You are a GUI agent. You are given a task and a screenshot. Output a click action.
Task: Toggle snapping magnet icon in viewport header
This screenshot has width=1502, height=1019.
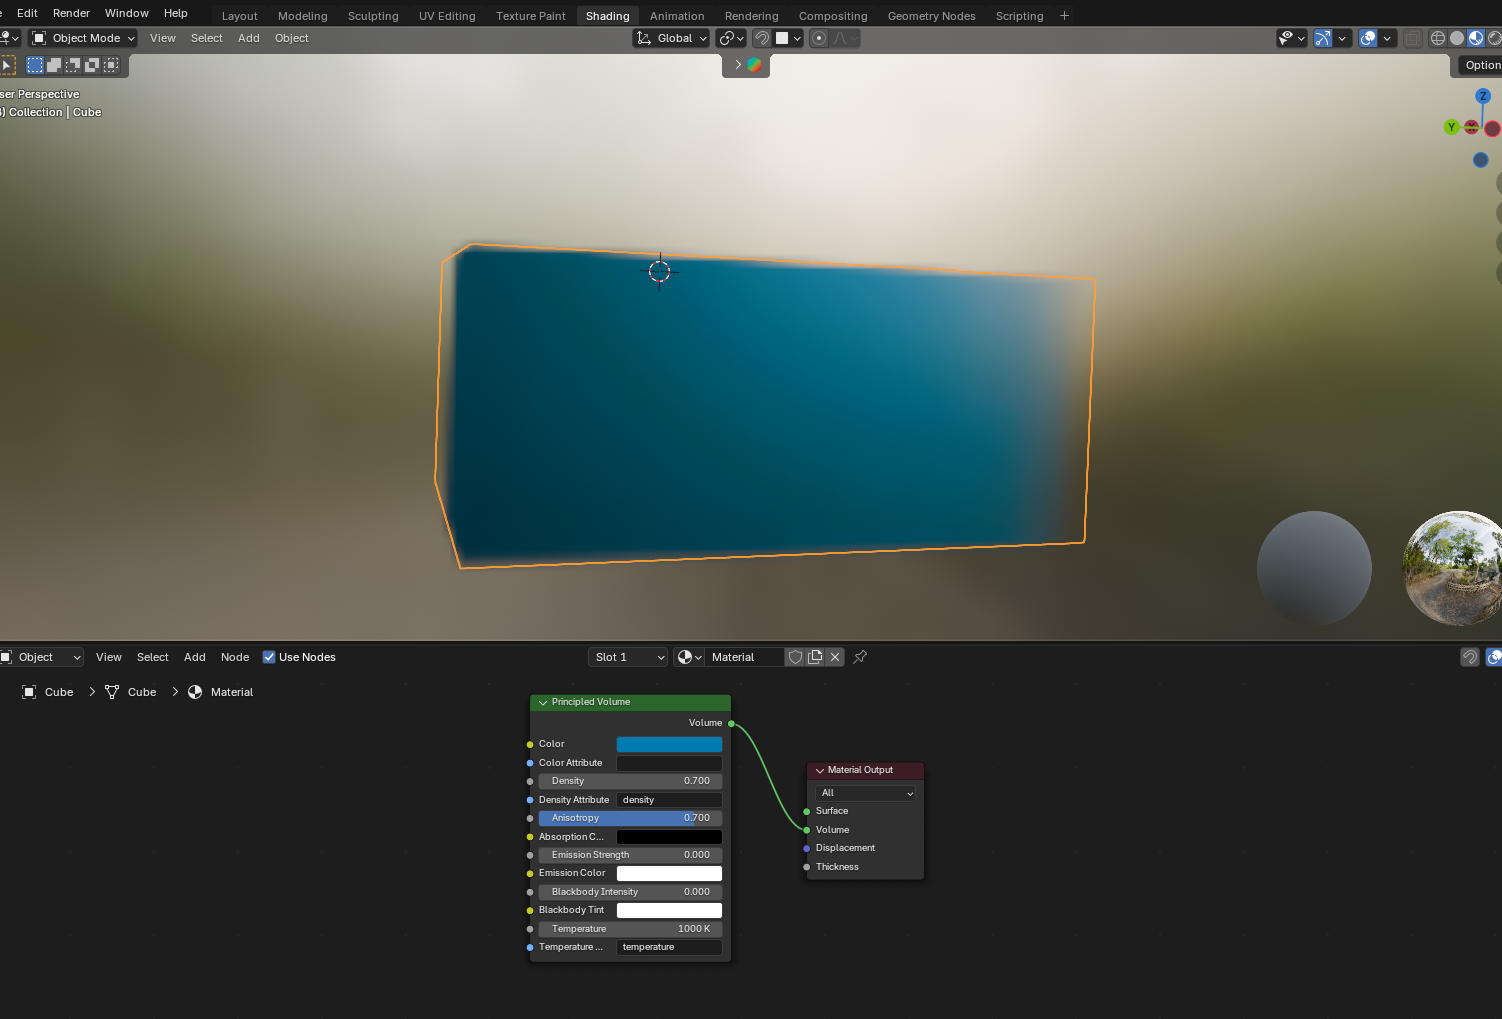tap(762, 38)
